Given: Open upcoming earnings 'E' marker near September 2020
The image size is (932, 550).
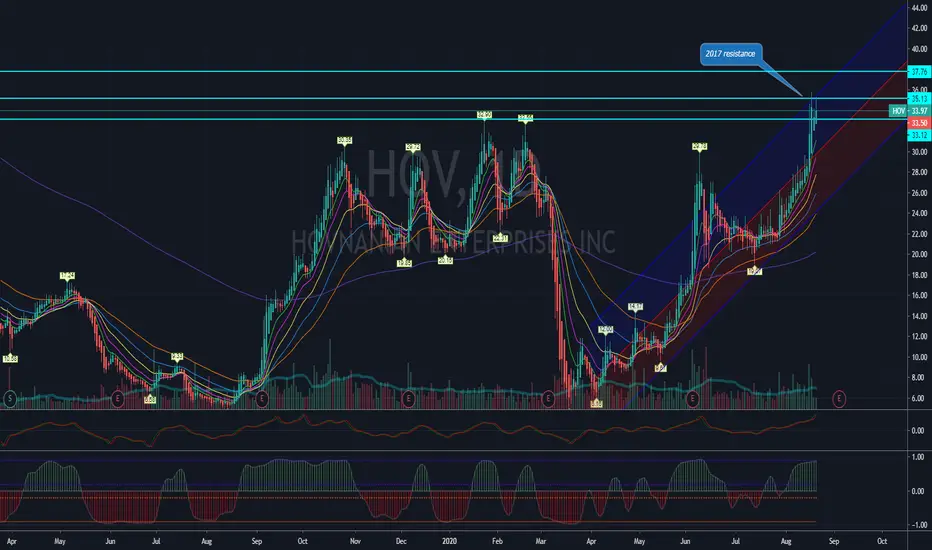Looking at the screenshot, I should [839, 398].
